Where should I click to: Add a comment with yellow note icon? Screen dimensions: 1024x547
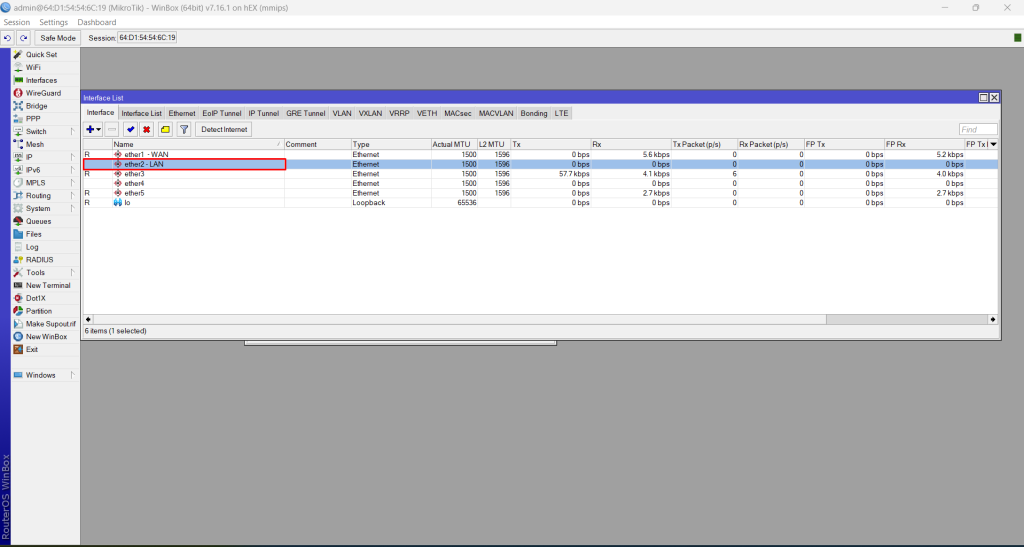click(x=165, y=129)
